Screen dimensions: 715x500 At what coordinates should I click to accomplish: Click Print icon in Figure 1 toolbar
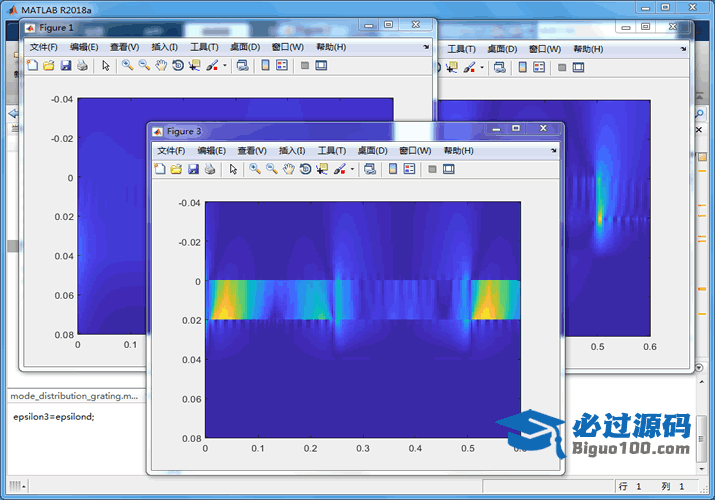click(x=82, y=66)
